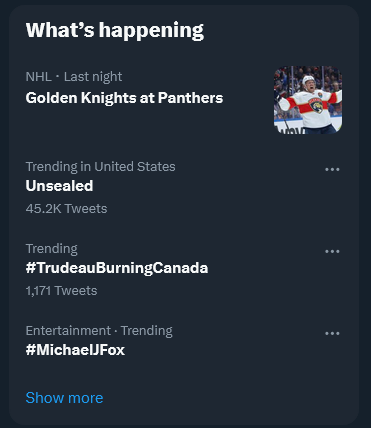Select the 45.2K Tweets count
The image size is (371, 428).
click(x=66, y=209)
